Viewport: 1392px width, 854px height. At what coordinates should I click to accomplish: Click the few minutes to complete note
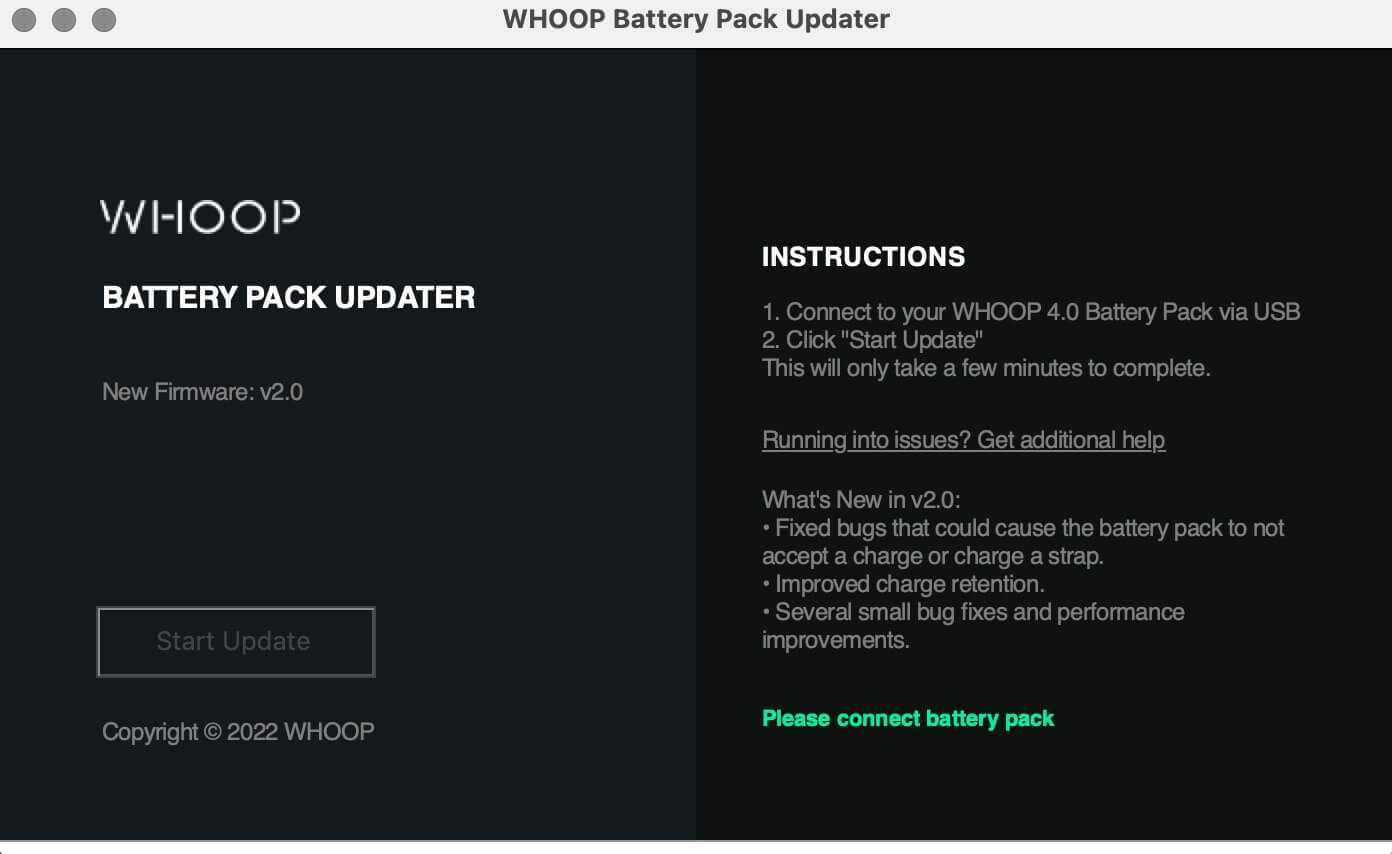click(x=987, y=368)
